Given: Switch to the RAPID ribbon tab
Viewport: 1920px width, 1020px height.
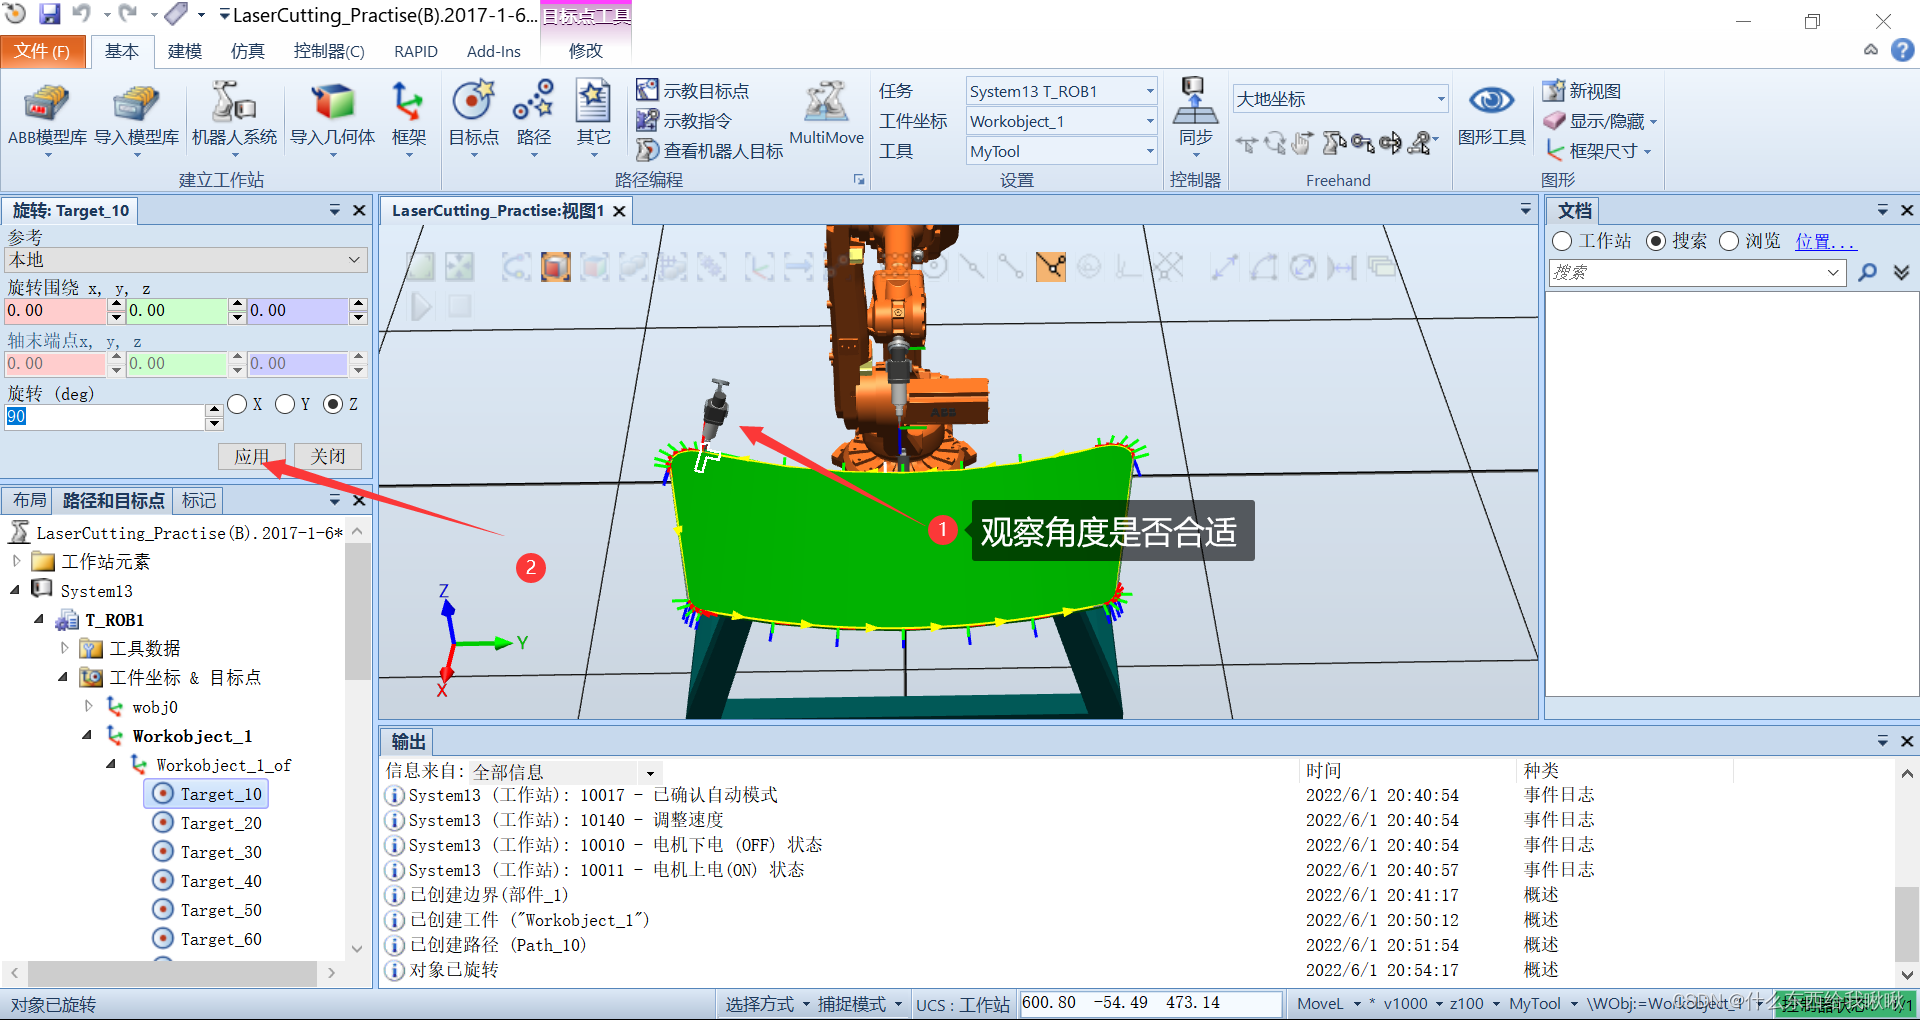Looking at the screenshot, I should coord(416,51).
